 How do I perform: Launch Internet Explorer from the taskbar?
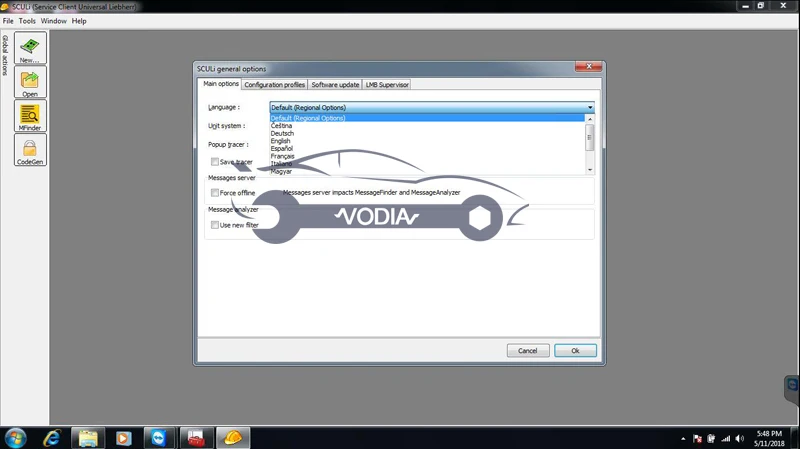coord(52,438)
